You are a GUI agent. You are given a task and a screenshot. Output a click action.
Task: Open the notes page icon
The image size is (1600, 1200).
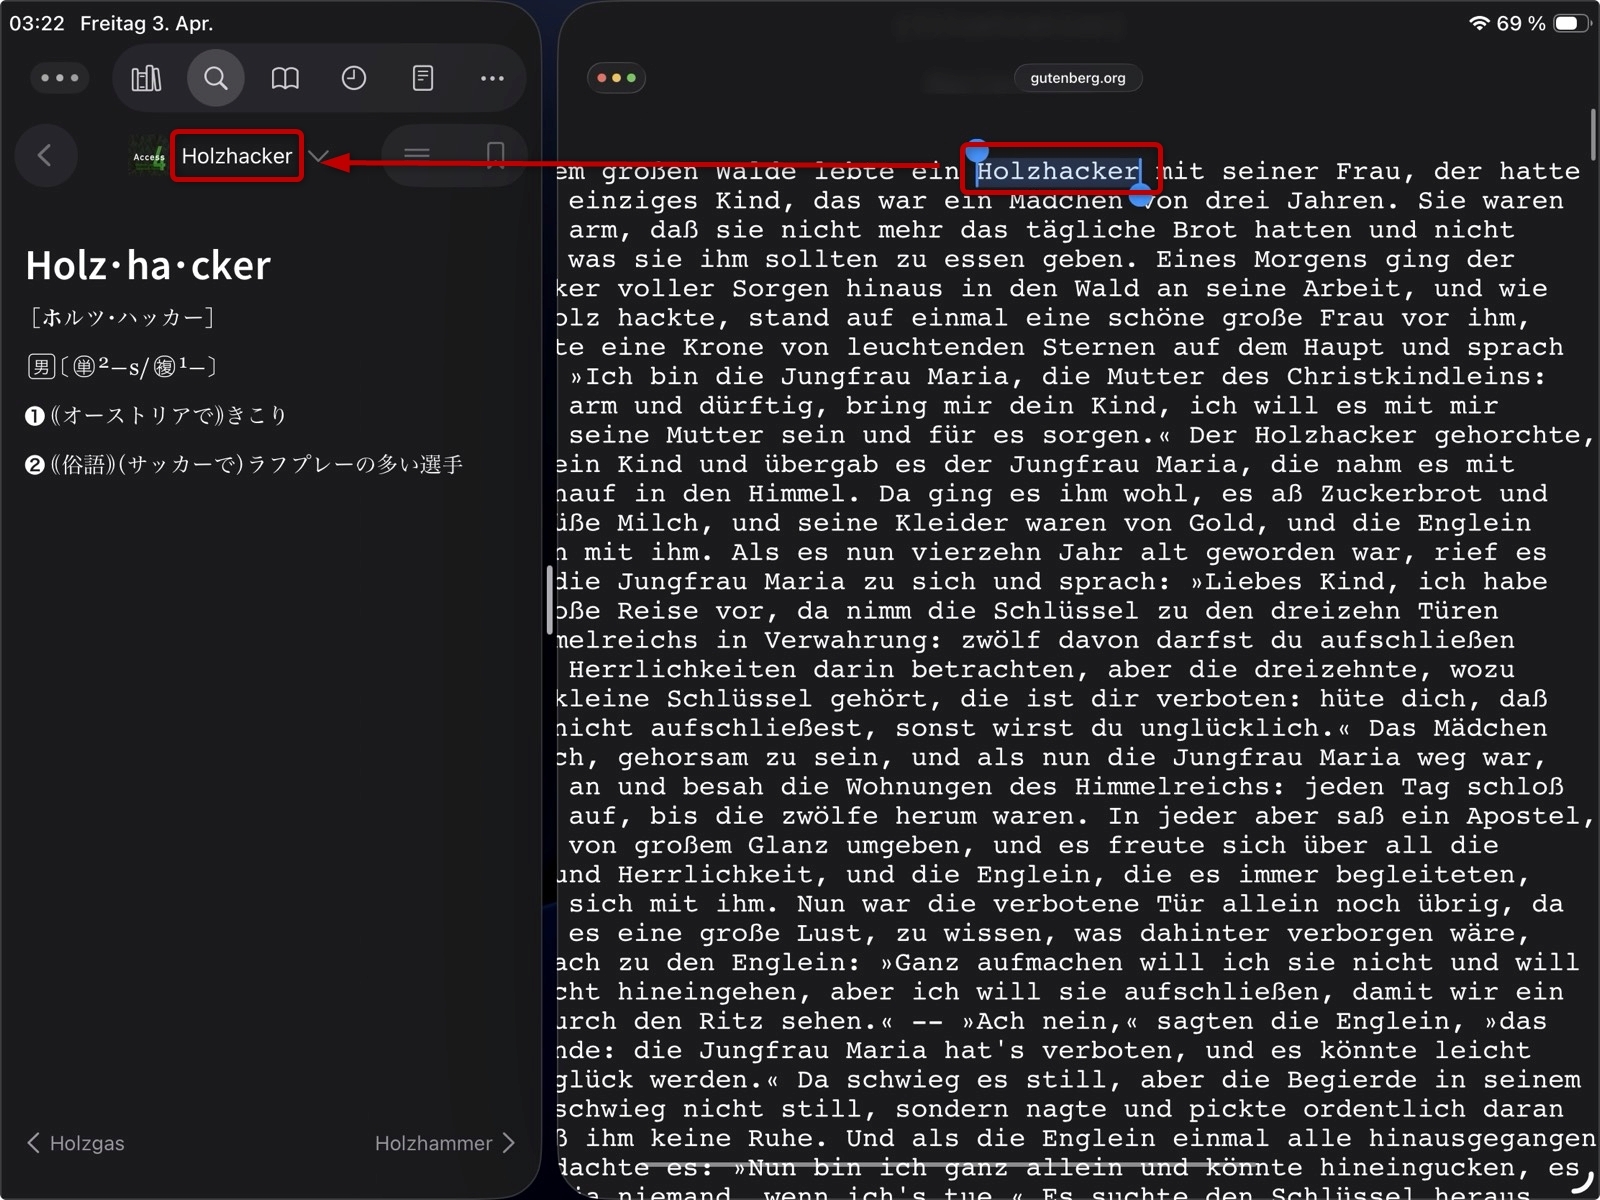pyautogui.click(x=423, y=78)
